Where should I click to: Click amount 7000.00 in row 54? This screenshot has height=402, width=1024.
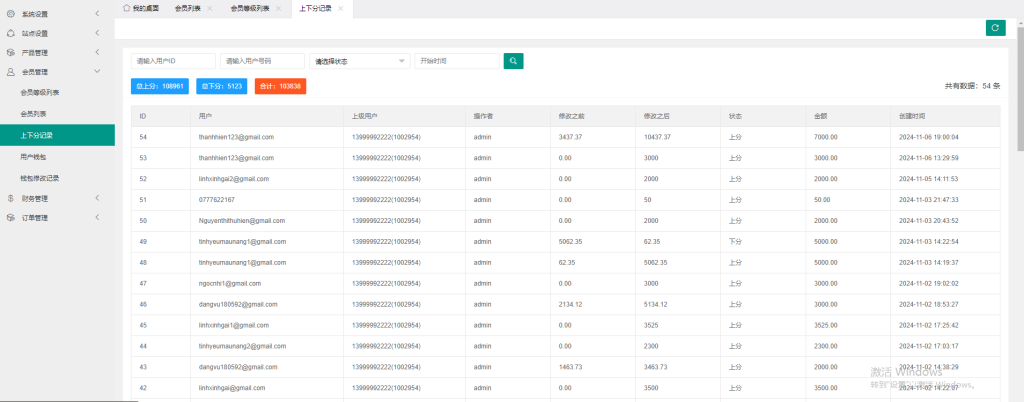(x=826, y=137)
